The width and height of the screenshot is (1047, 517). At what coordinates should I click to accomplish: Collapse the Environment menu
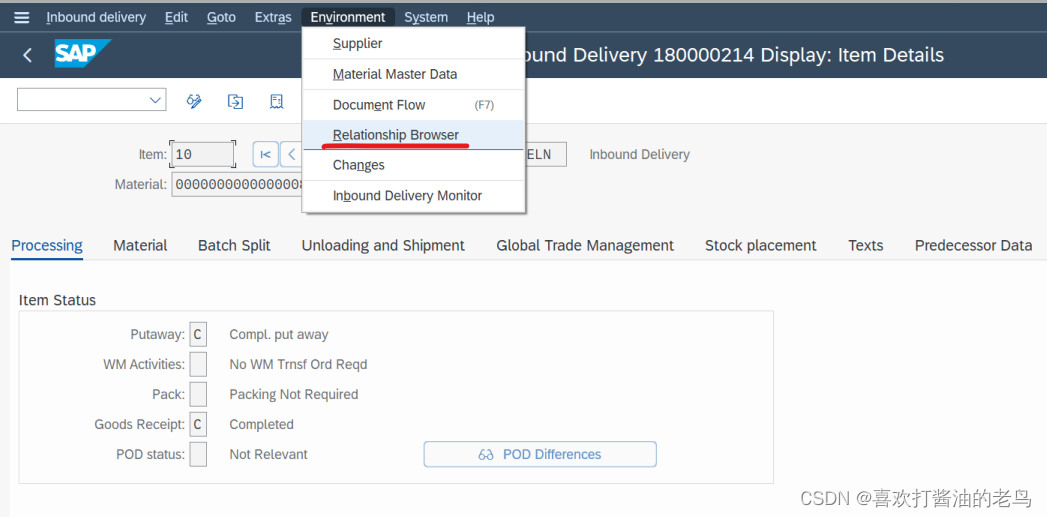[348, 17]
